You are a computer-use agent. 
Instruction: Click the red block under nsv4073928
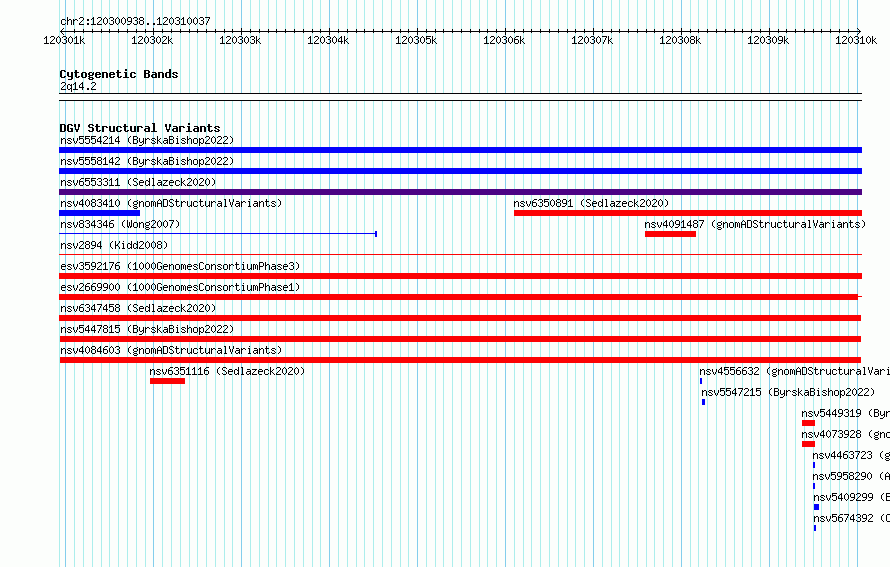808,444
